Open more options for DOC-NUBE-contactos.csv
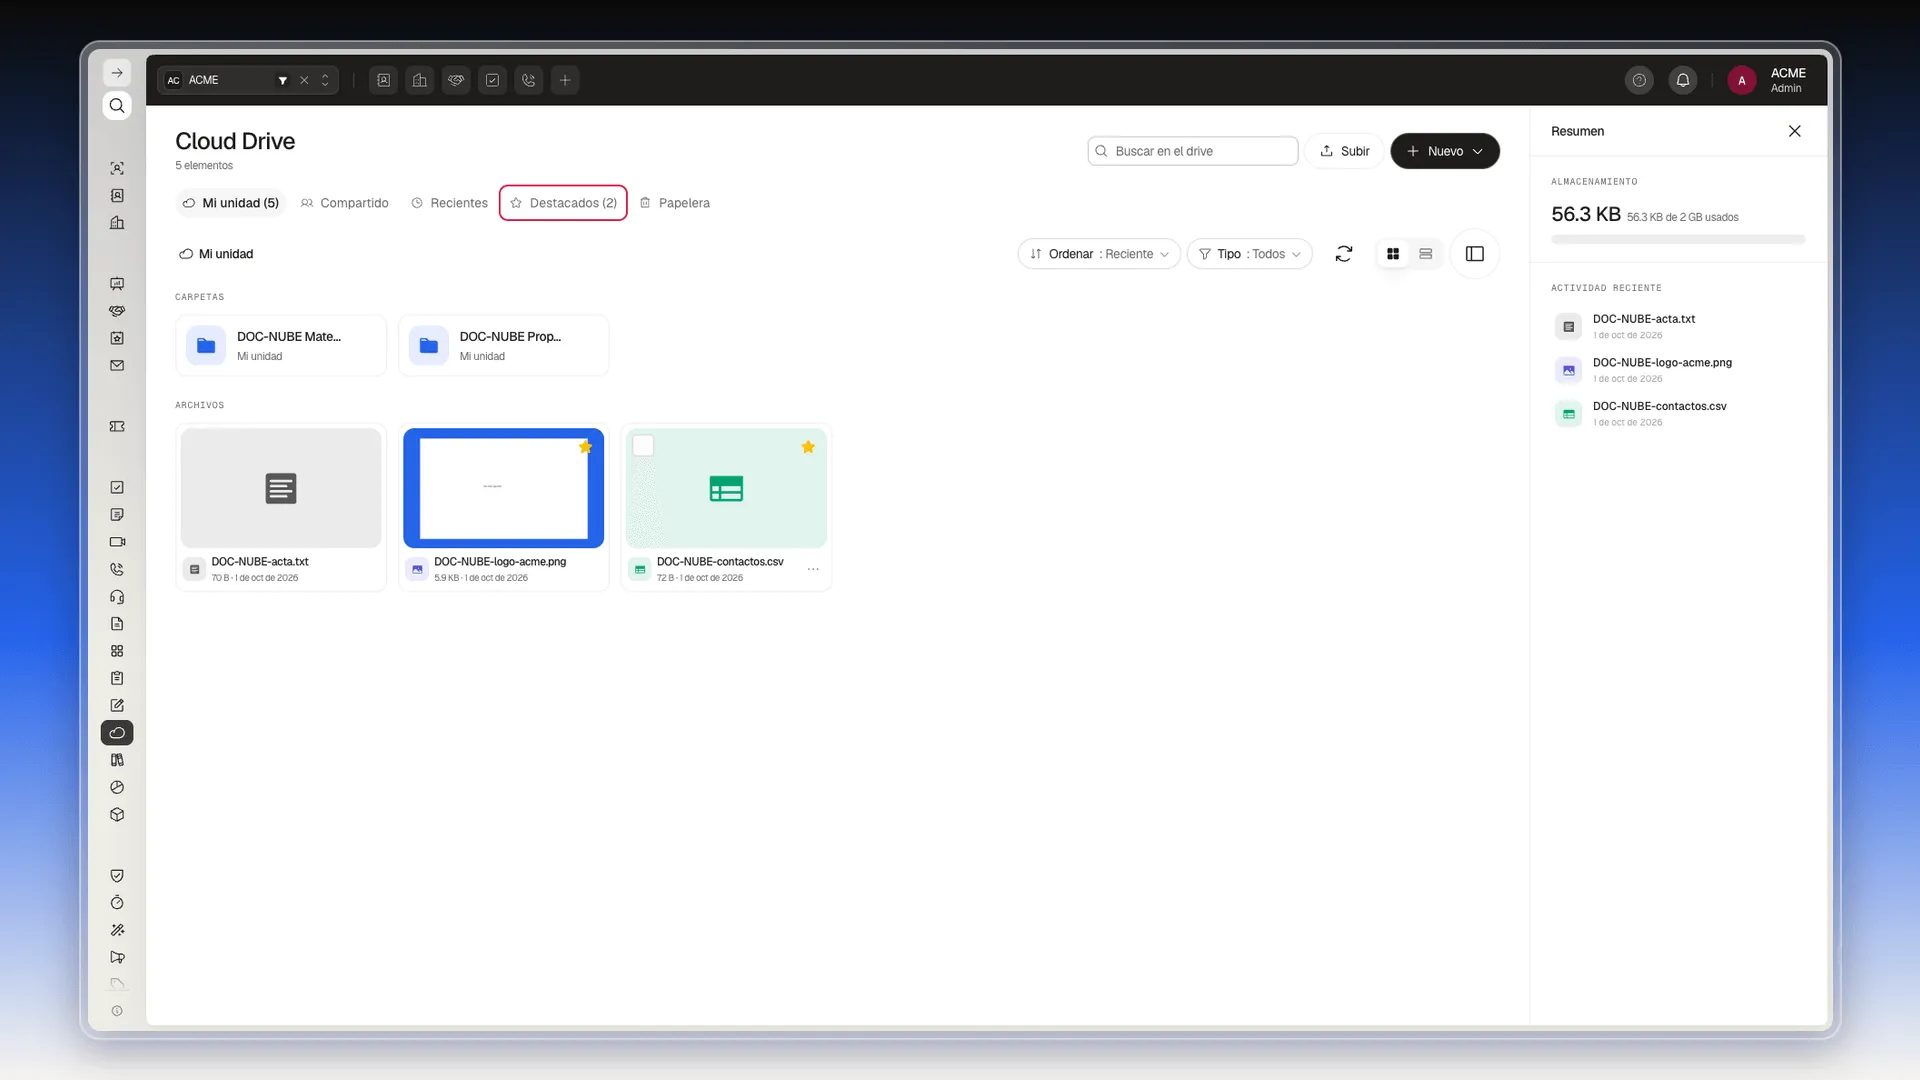Screen dimensions: 1920x1080 [x=813, y=569]
